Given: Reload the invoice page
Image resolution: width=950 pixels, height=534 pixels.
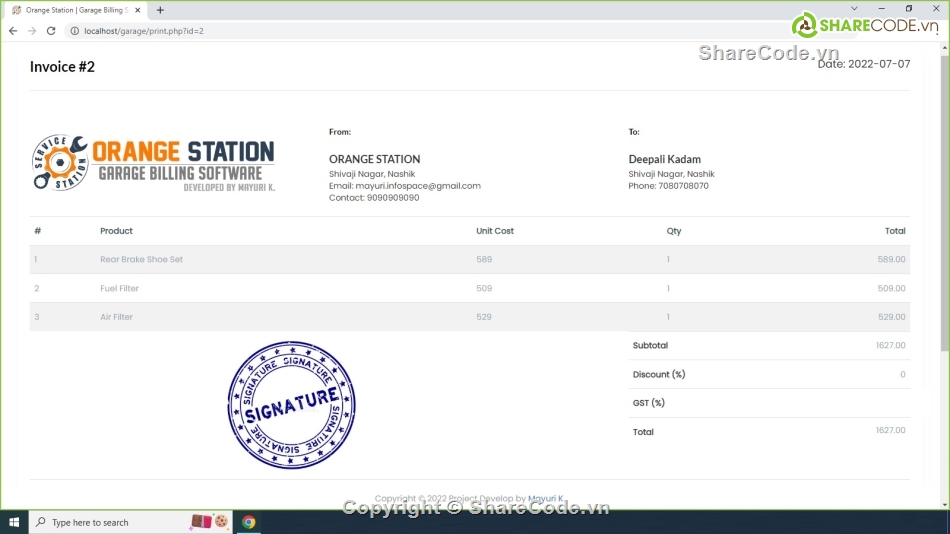Looking at the screenshot, I should click(x=51, y=31).
